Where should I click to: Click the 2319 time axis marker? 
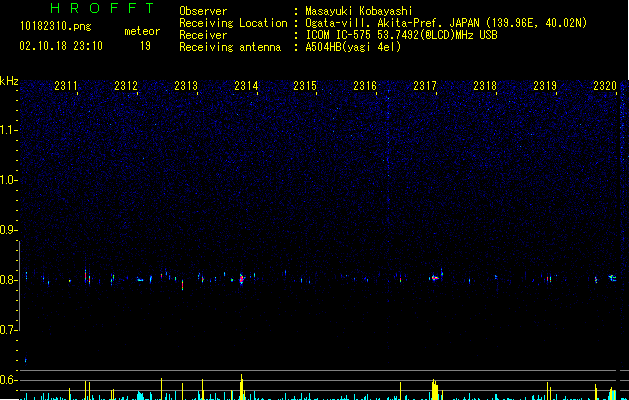545,86
